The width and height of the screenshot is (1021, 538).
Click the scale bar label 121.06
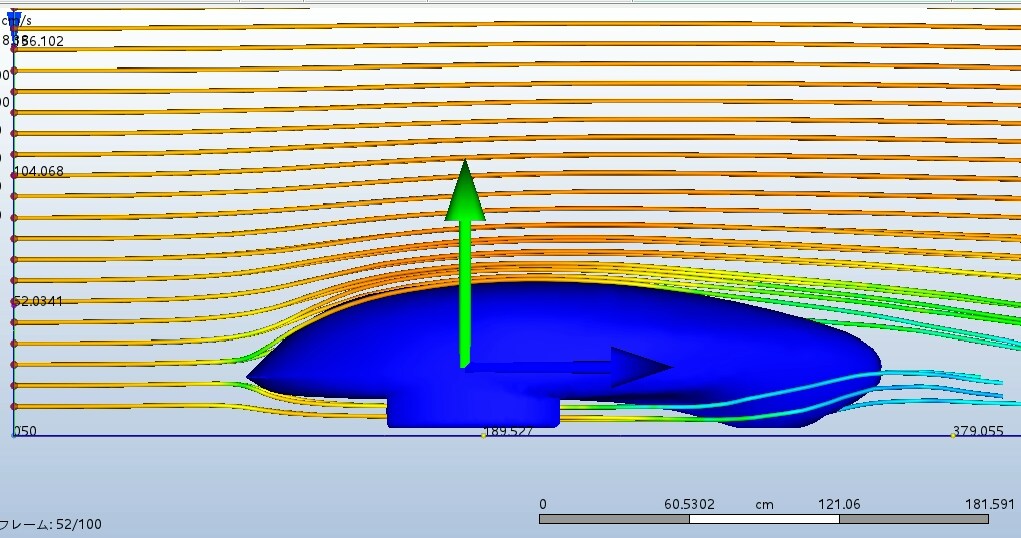tap(839, 504)
